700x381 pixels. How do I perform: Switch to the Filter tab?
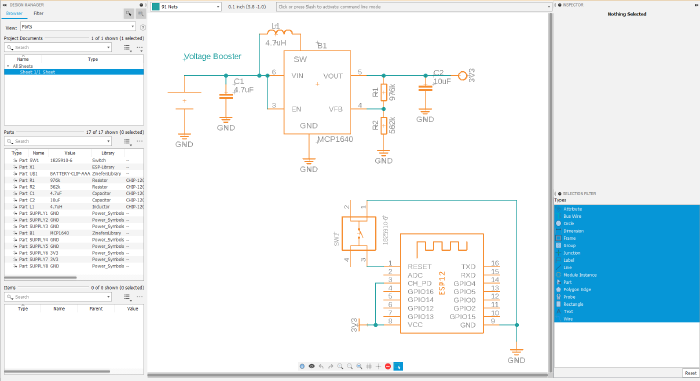point(38,14)
